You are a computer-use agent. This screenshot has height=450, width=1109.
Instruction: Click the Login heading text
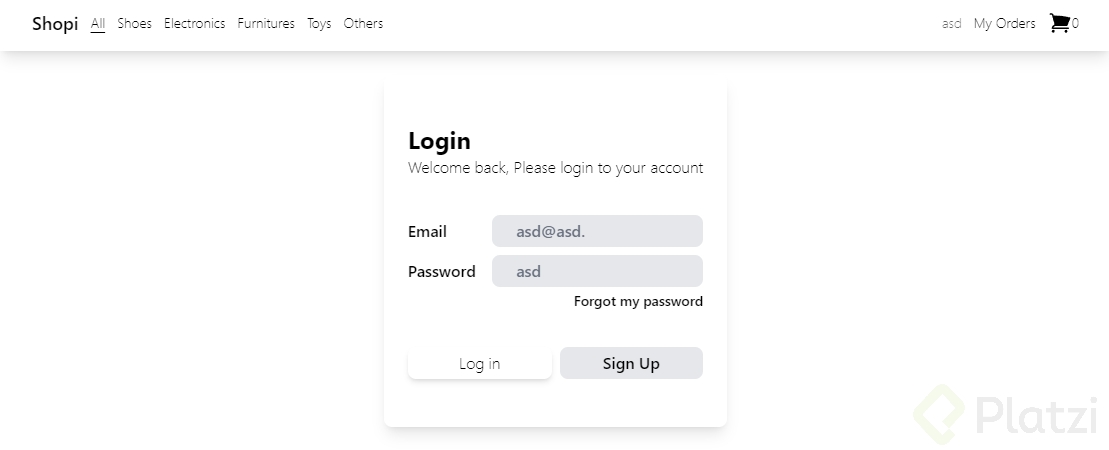point(439,141)
